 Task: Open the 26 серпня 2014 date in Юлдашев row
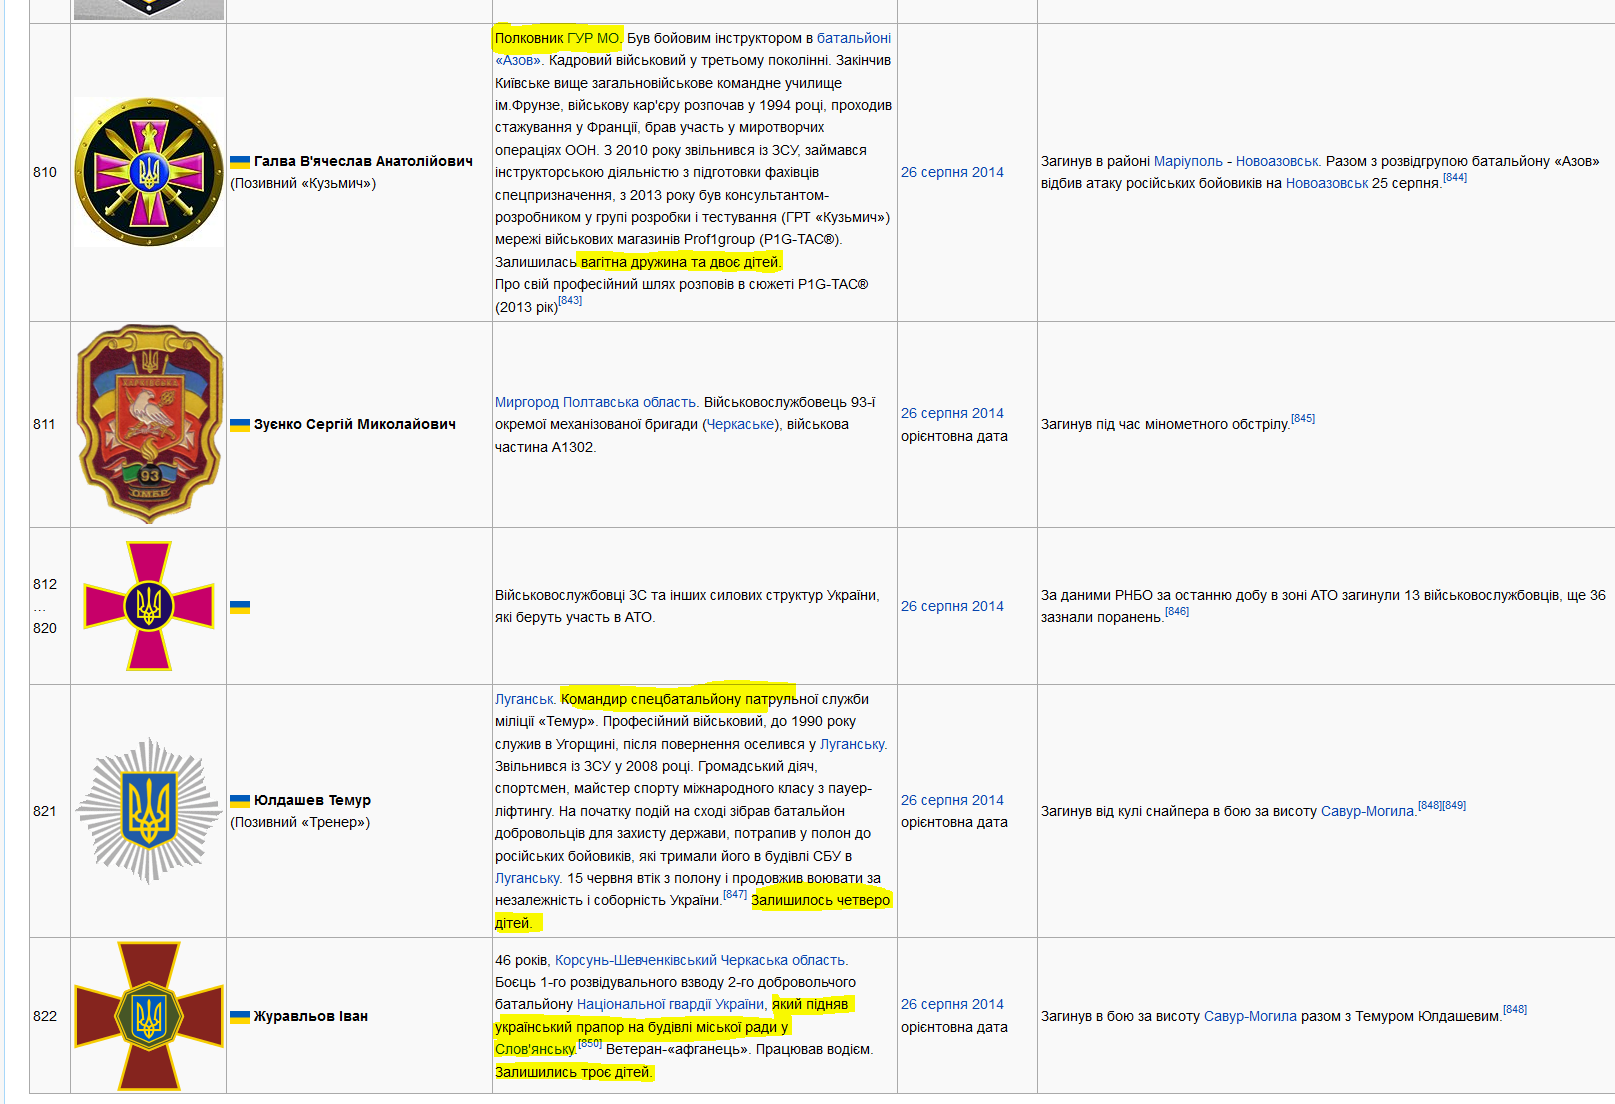(x=952, y=800)
